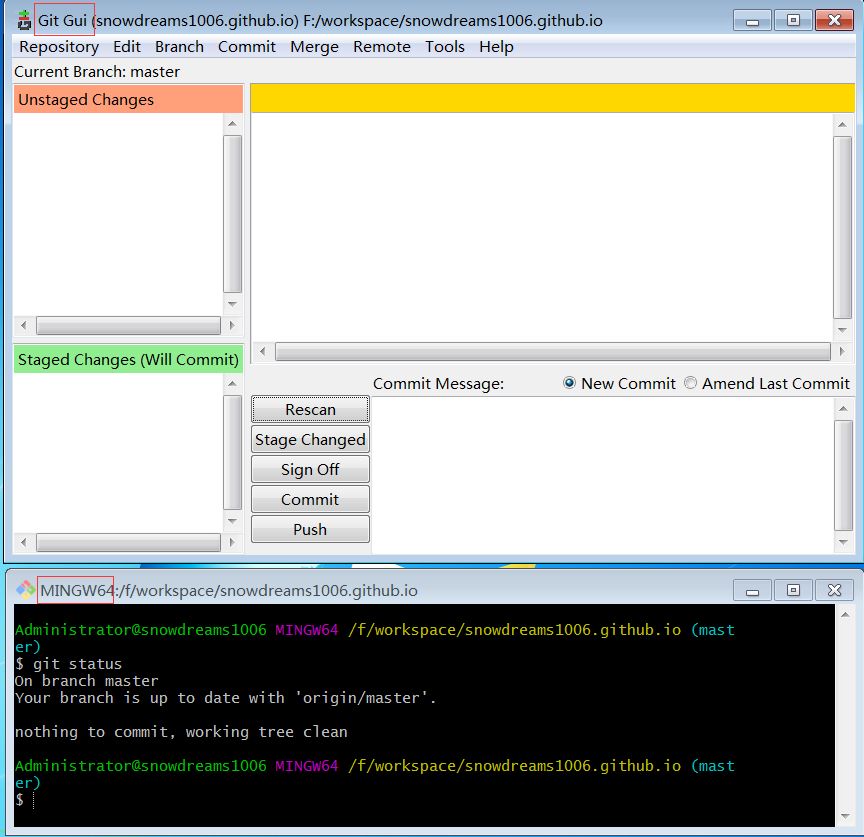Close the Git Gui window
Image resolution: width=864 pixels, height=837 pixels.
pyautogui.click(x=834, y=21)
